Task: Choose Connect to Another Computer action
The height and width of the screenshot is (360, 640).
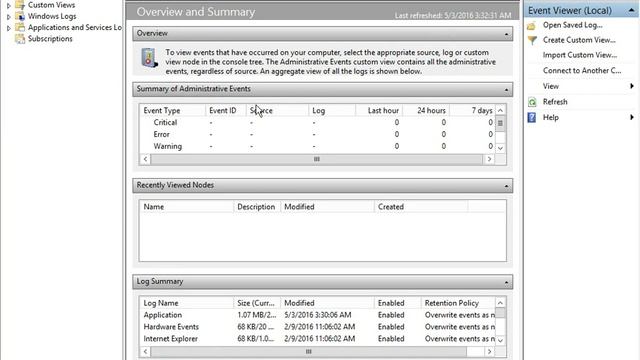Action: coord(582,70)
